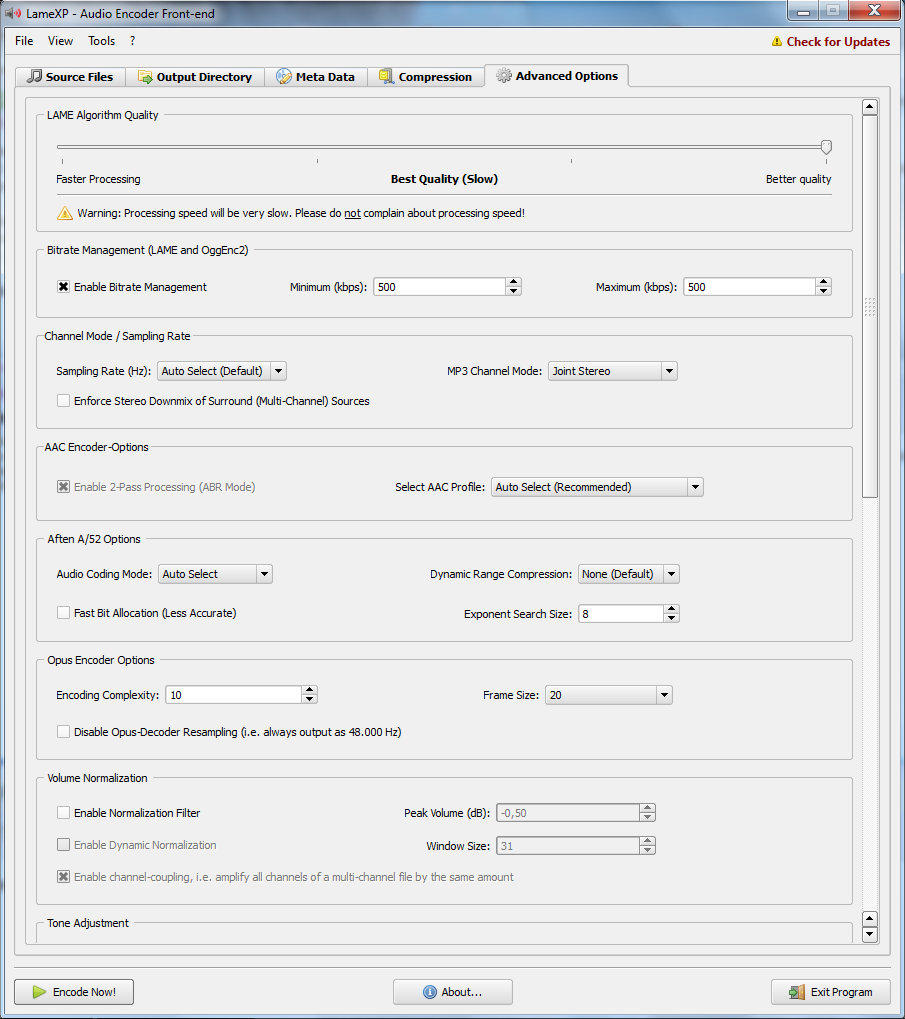905x1019 pixels.
Task: Open the ? help menu
Action: coord(133,41)
